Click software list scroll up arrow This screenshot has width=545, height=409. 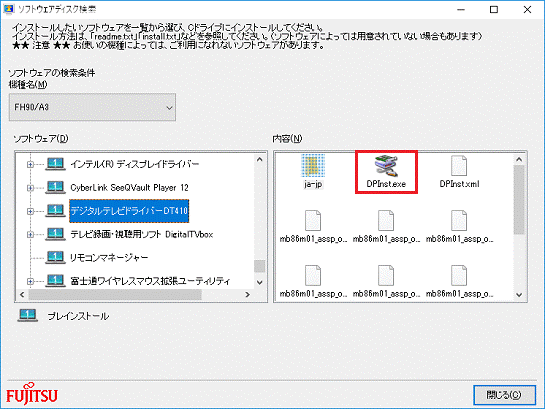[x=259, y=159]
